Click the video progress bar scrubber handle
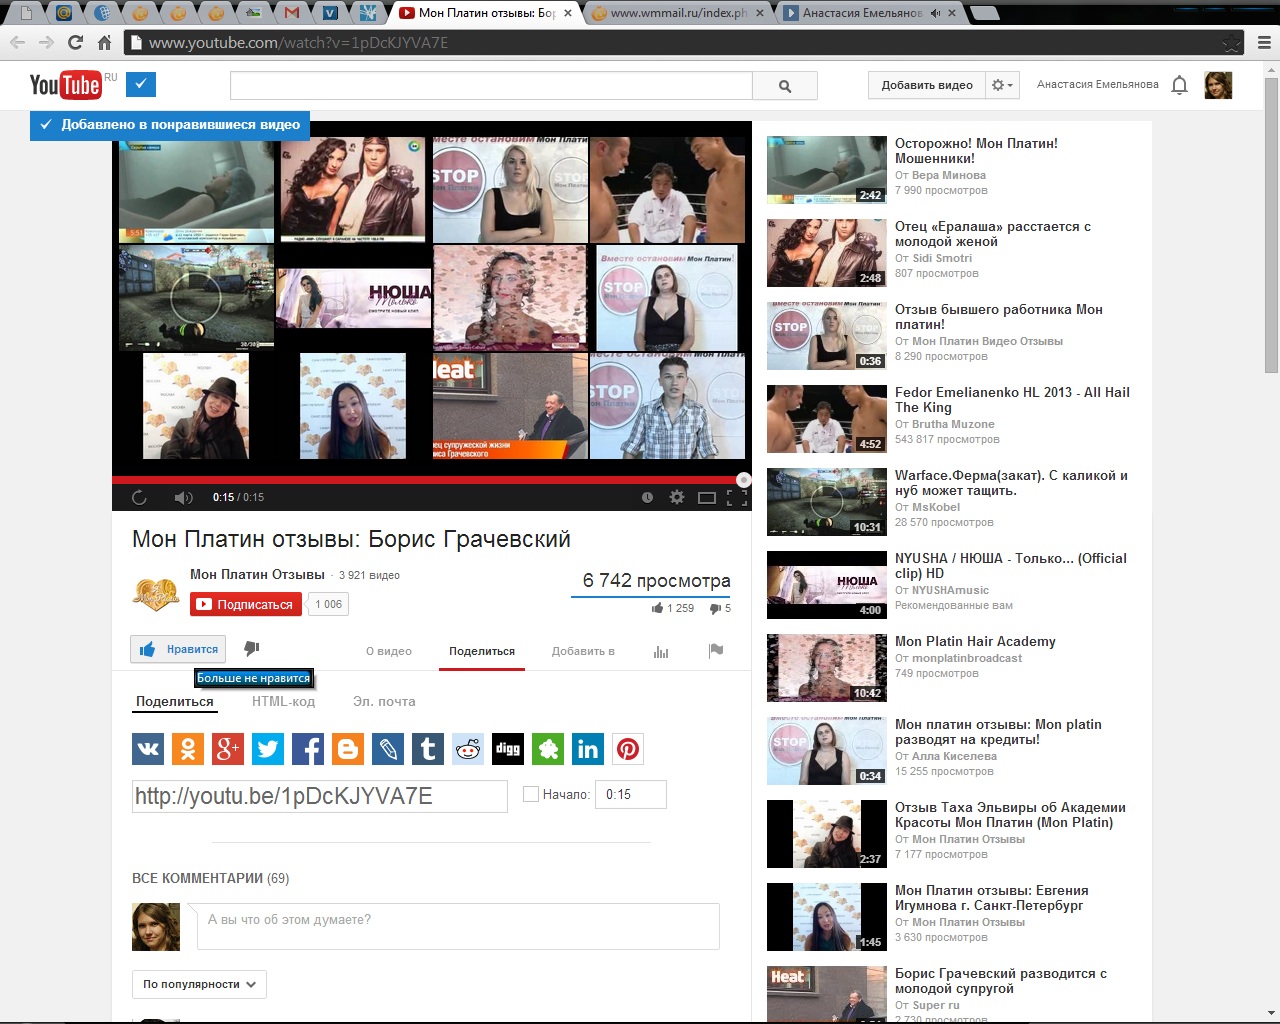Screen dimensions: 1280x1024 (743, 480)
